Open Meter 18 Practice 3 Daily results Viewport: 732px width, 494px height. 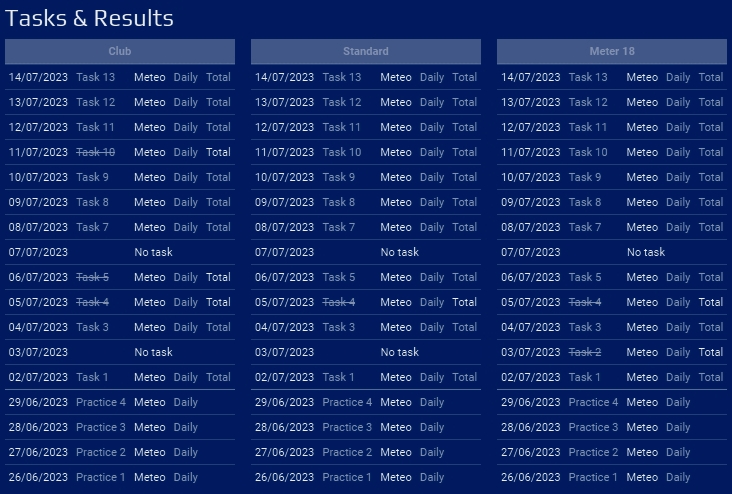[678, 427]
